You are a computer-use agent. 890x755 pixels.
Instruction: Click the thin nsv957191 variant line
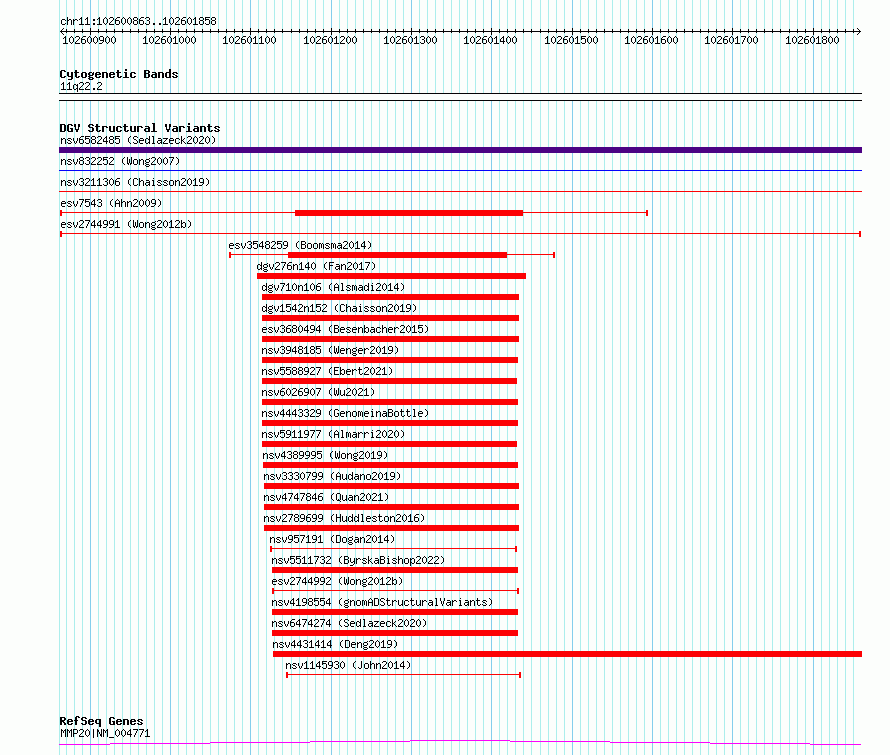click(393, 549)
